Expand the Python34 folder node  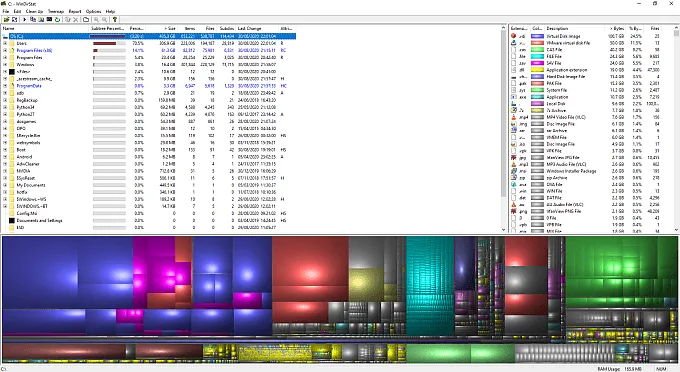(5, 107)
